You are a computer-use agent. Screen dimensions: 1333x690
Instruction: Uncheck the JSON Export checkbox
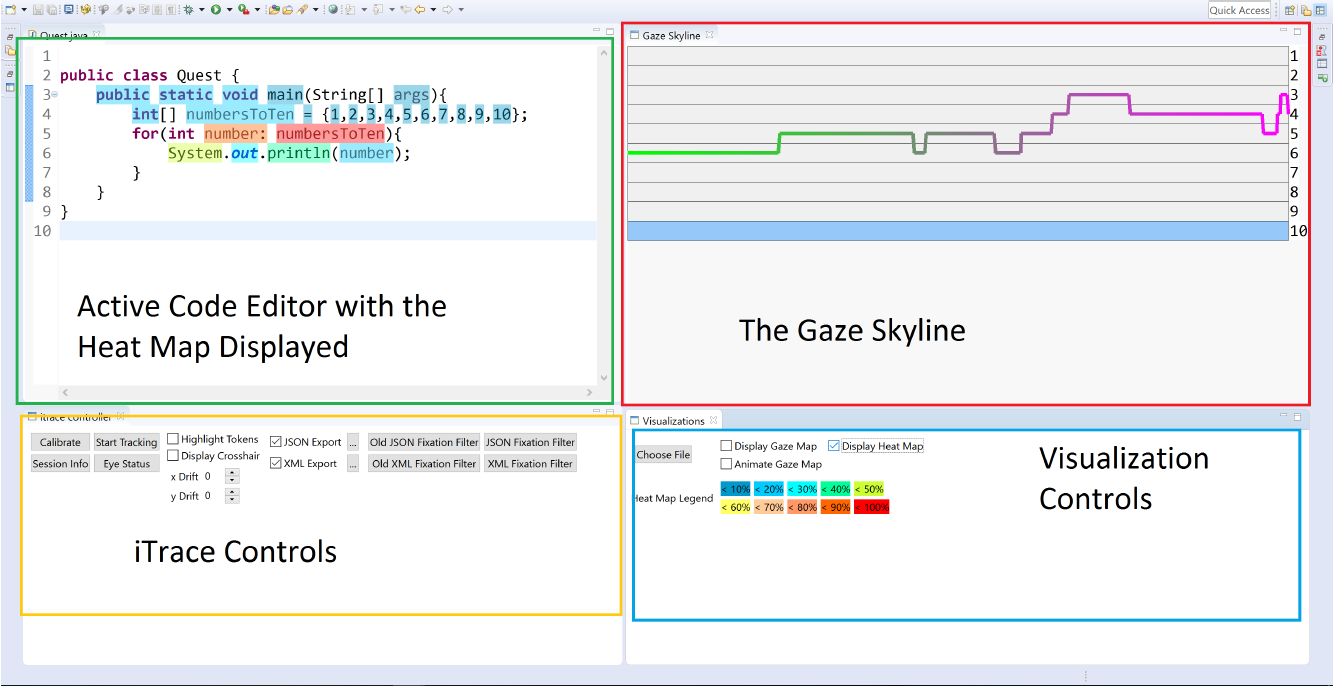[276, 441]
